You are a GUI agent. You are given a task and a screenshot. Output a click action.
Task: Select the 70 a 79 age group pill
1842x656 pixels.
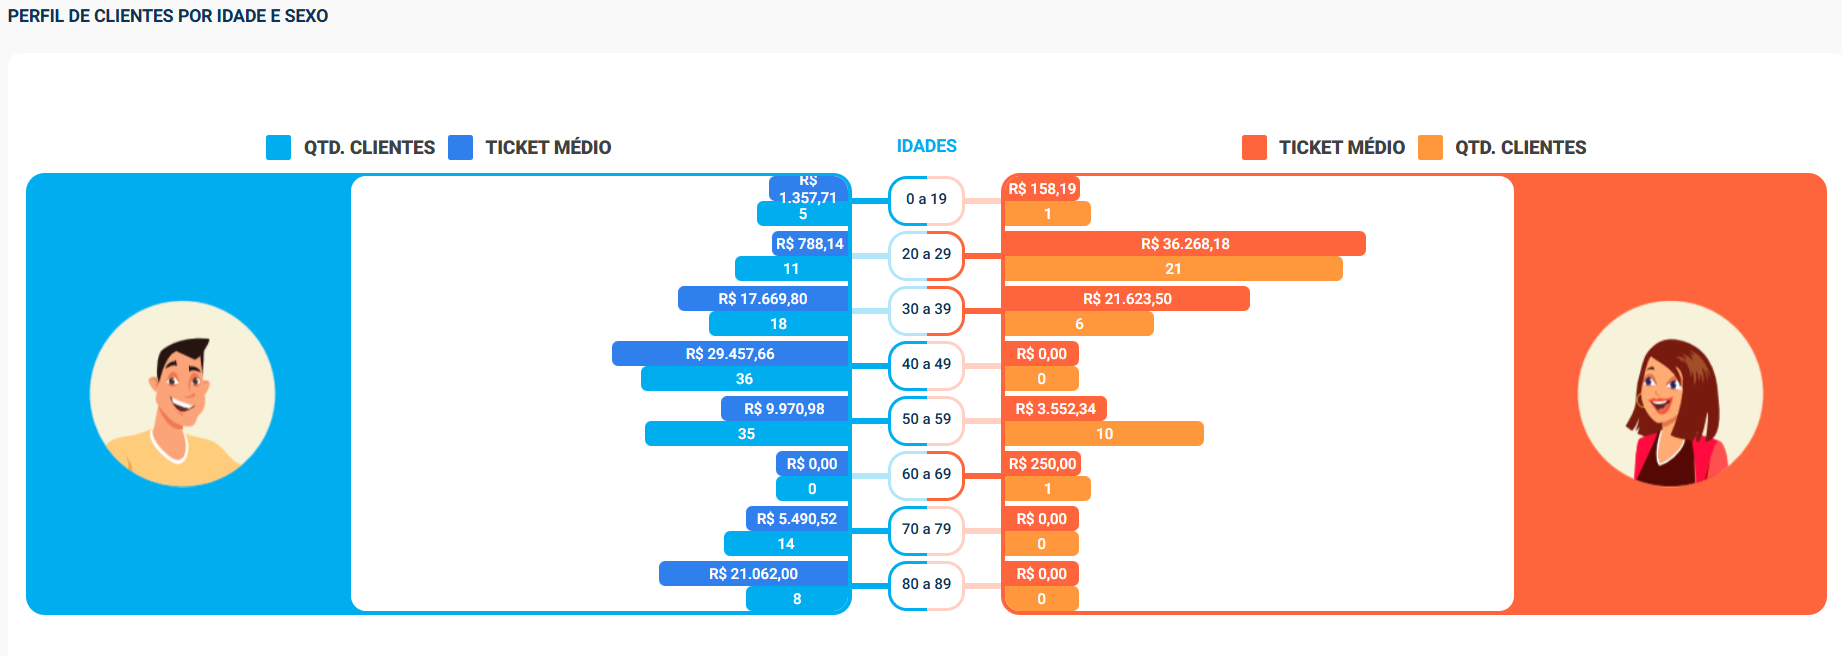coord(926,529)
